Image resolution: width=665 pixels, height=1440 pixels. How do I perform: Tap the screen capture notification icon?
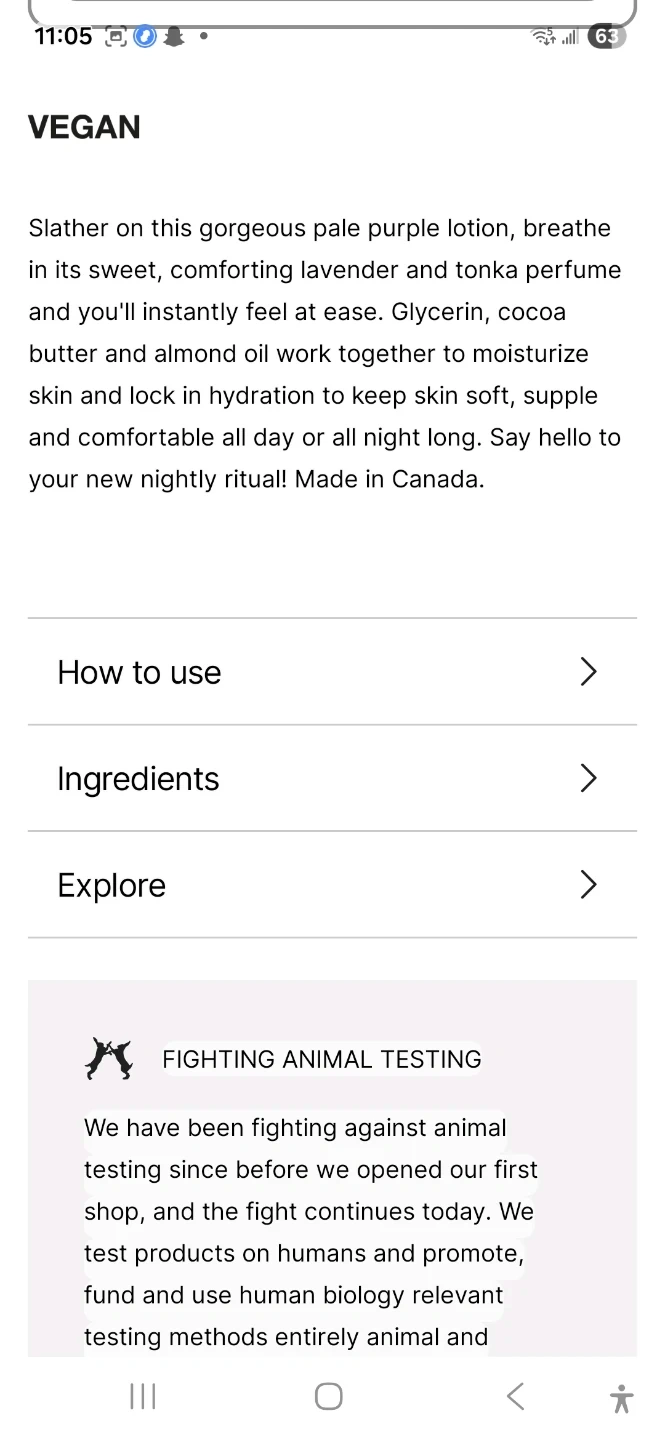[116, 37]
